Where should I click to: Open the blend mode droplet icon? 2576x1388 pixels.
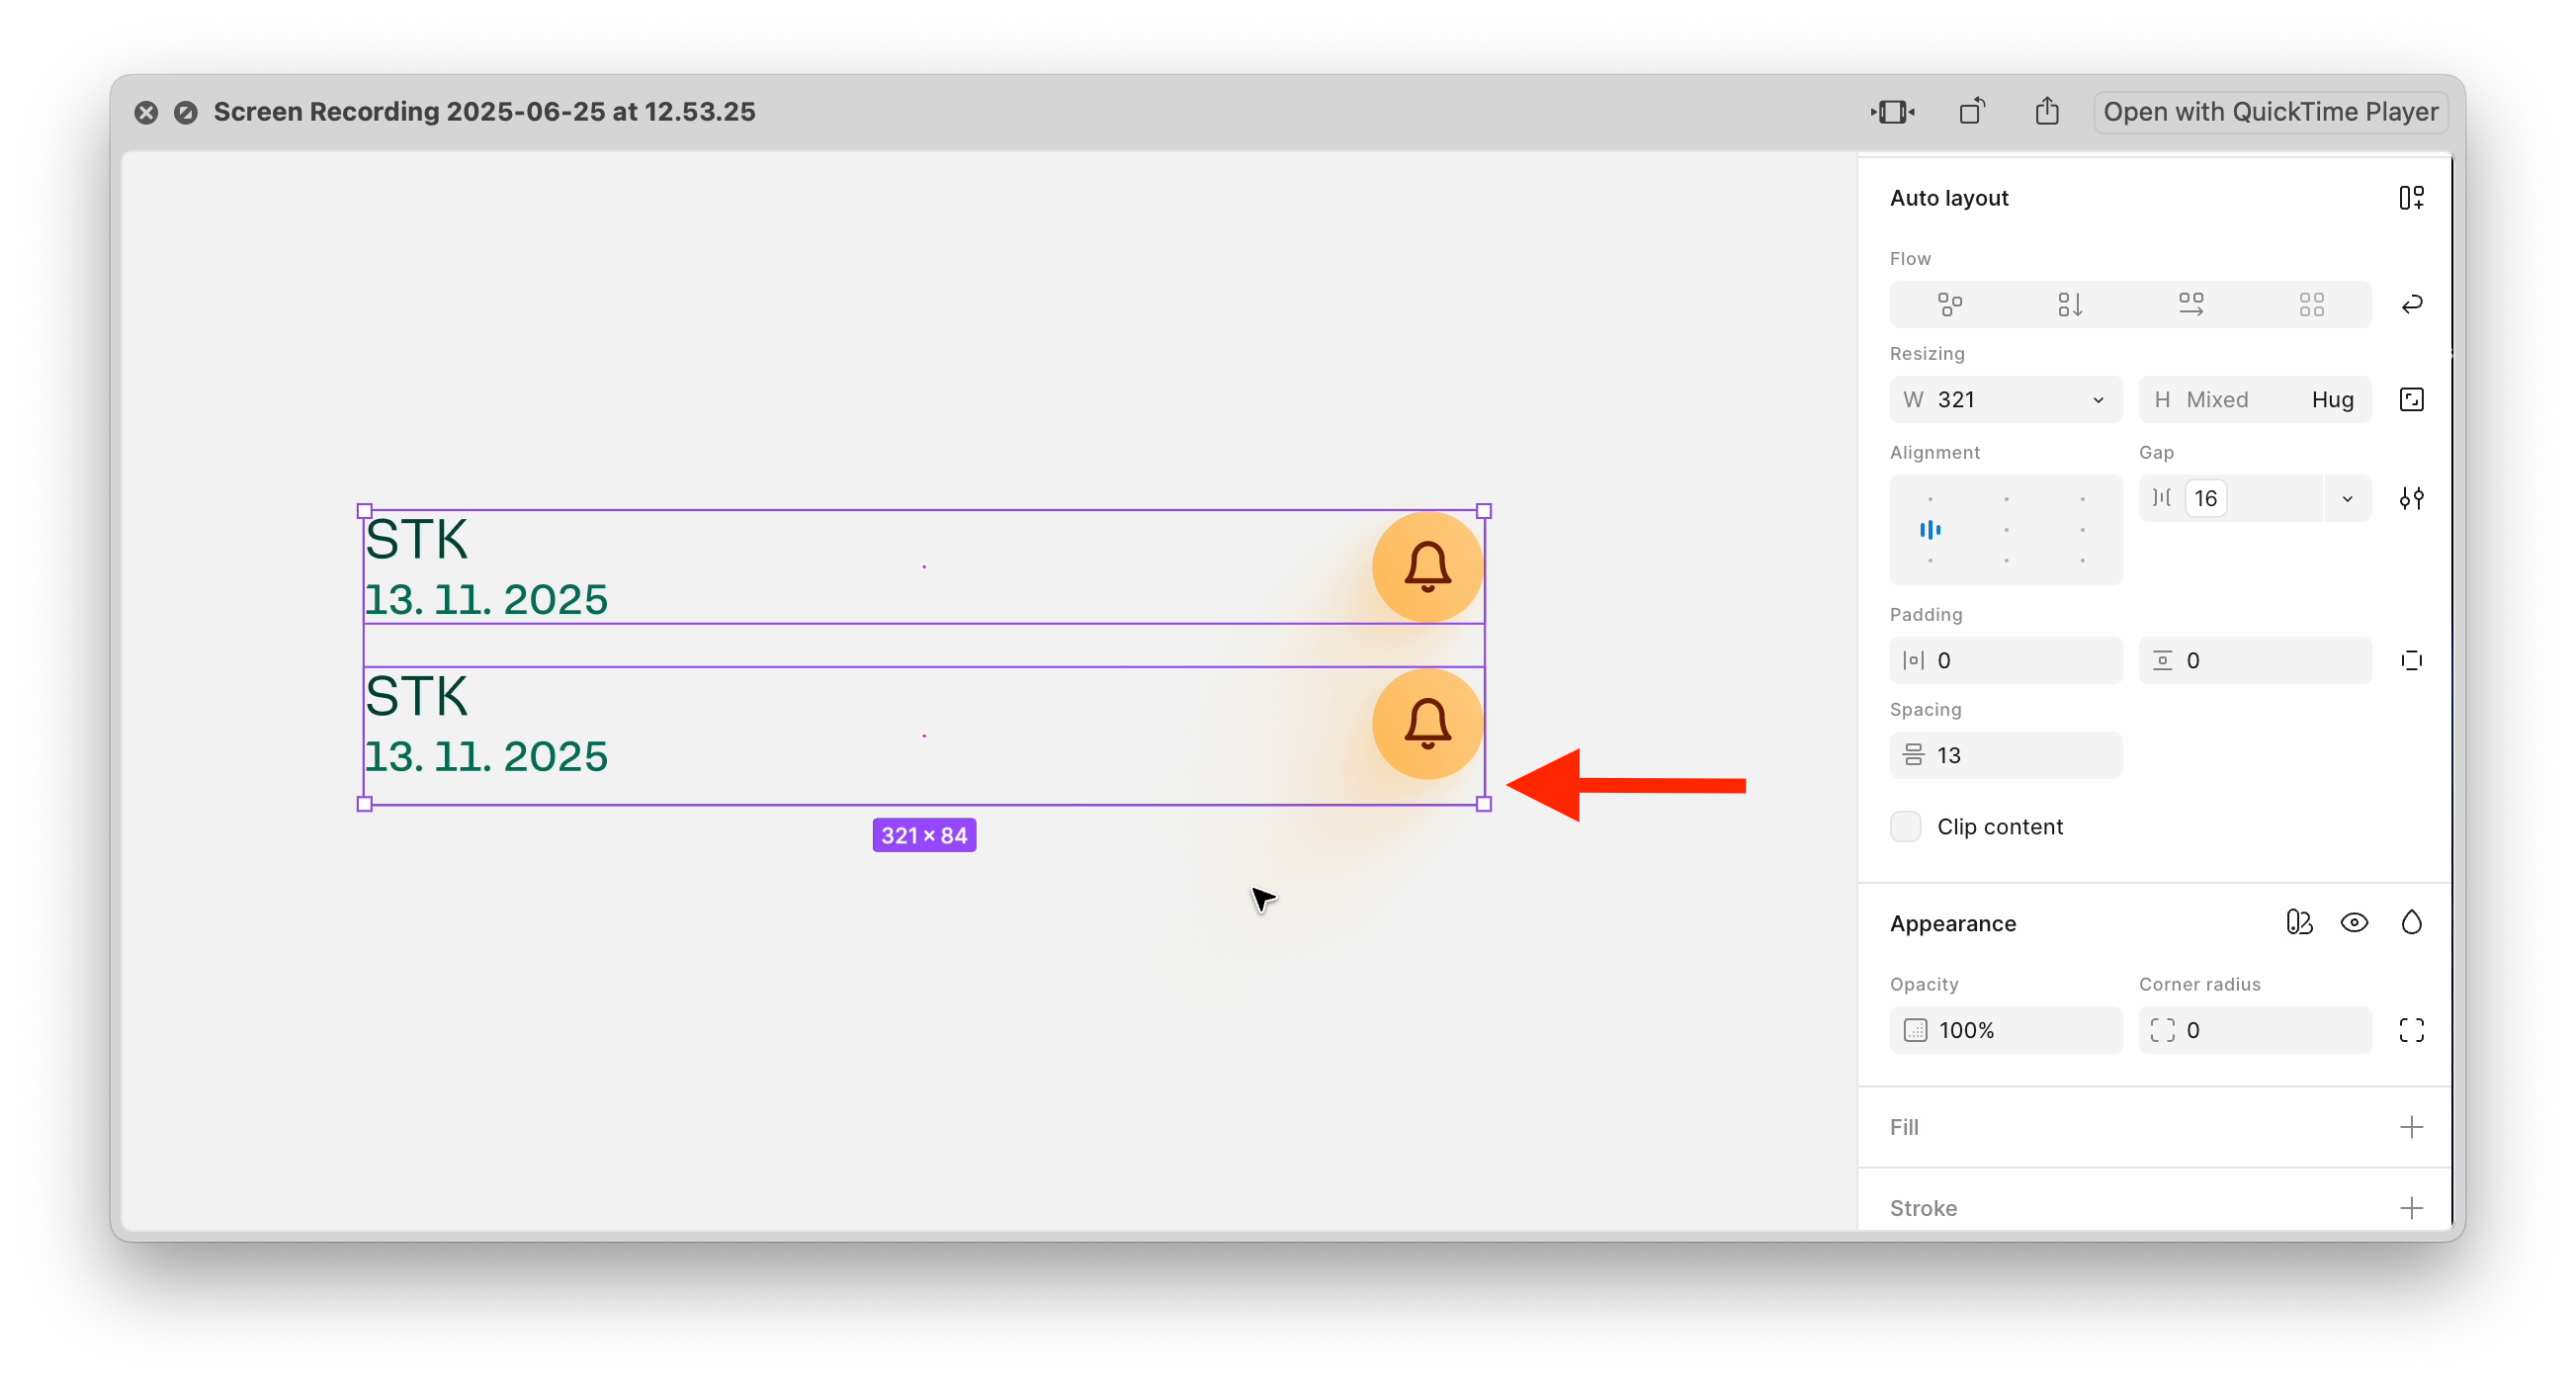(x=2411, y=922)
